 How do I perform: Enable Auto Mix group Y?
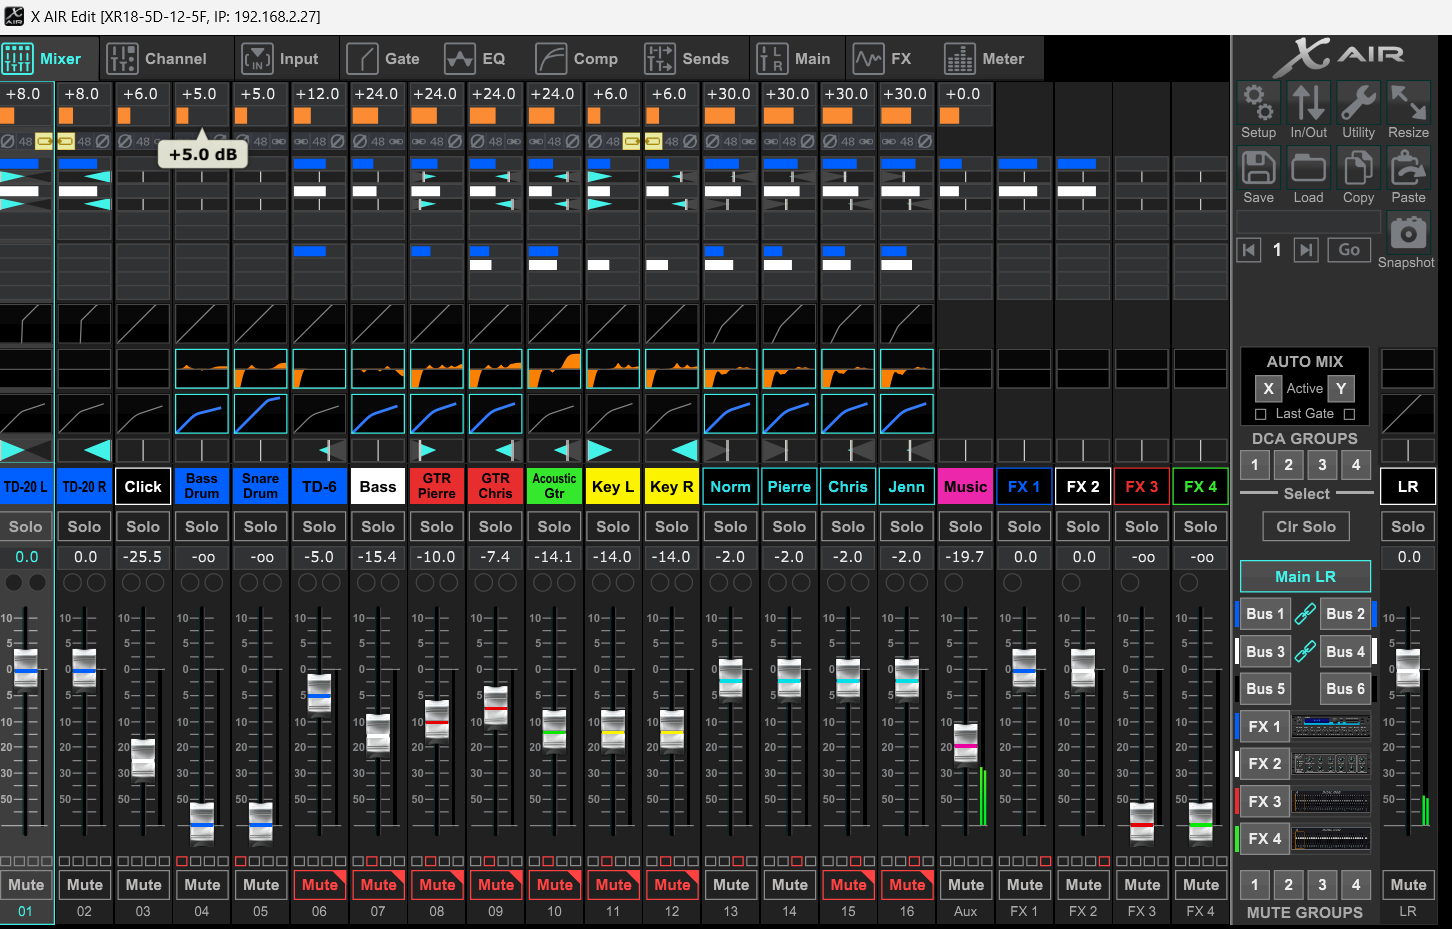1341,388
